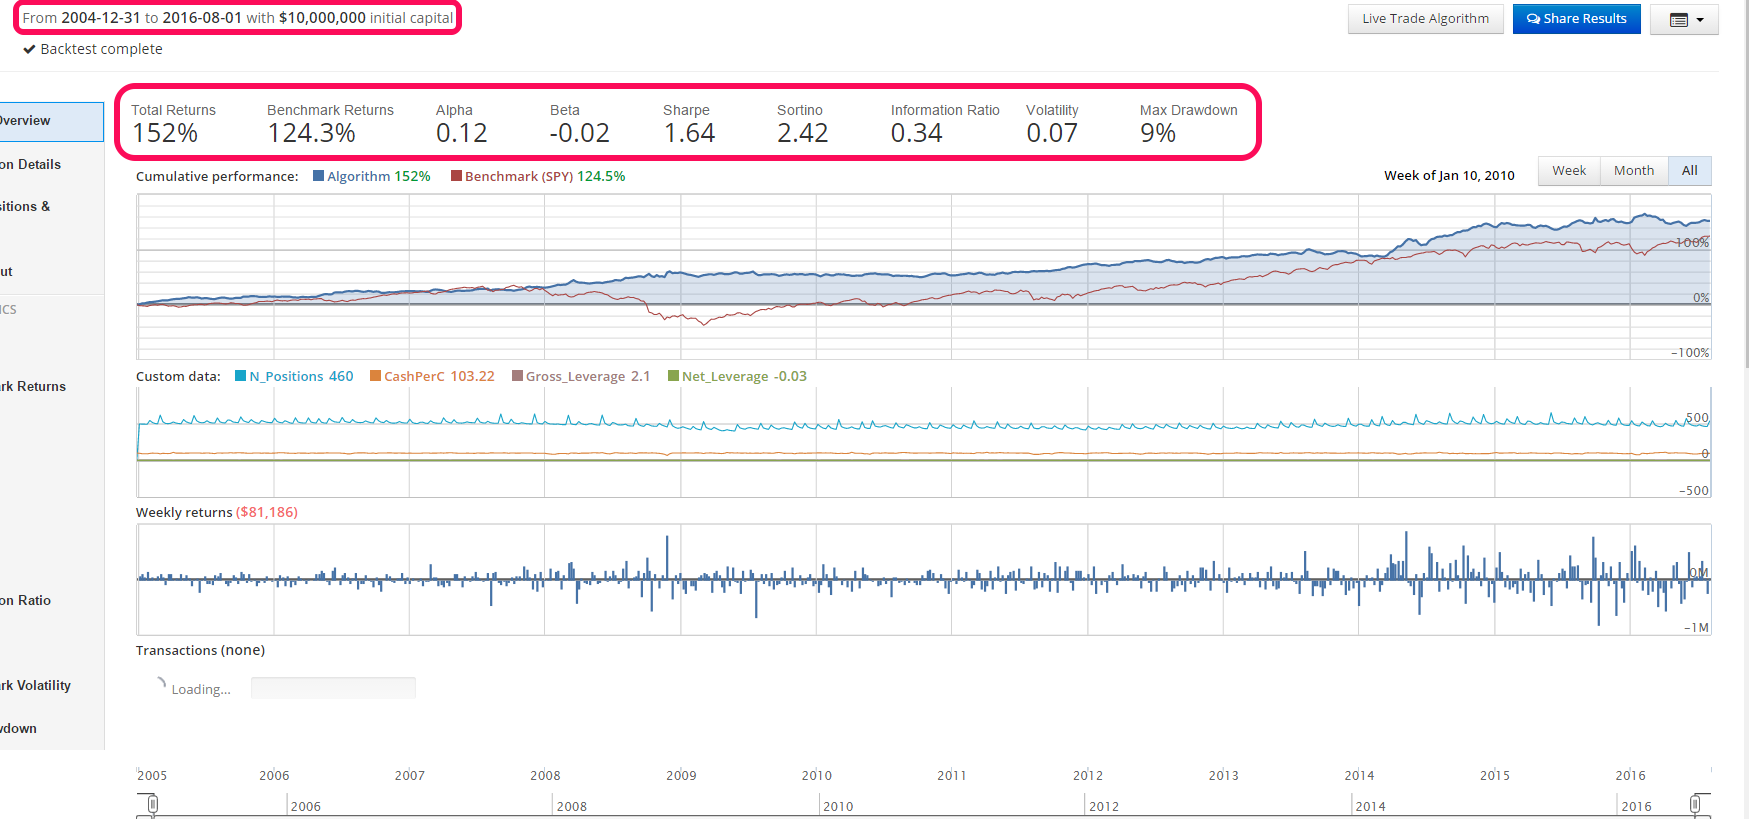Click the Volatility 0.07 value
The width and height of the screenshot is (1749, 819).
click(x=1052, y=133)
